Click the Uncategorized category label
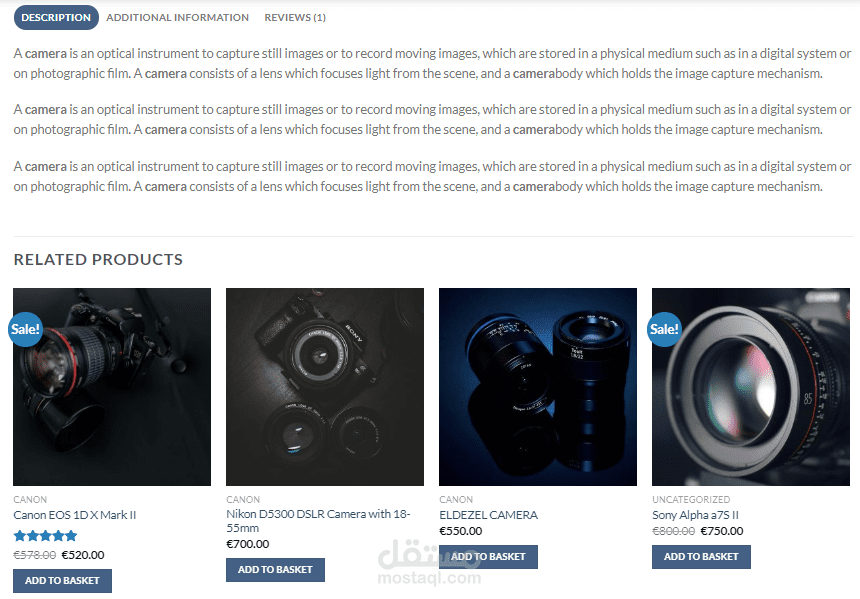Image resolution: width=860 pixels, height=599 pixels. 691,500
